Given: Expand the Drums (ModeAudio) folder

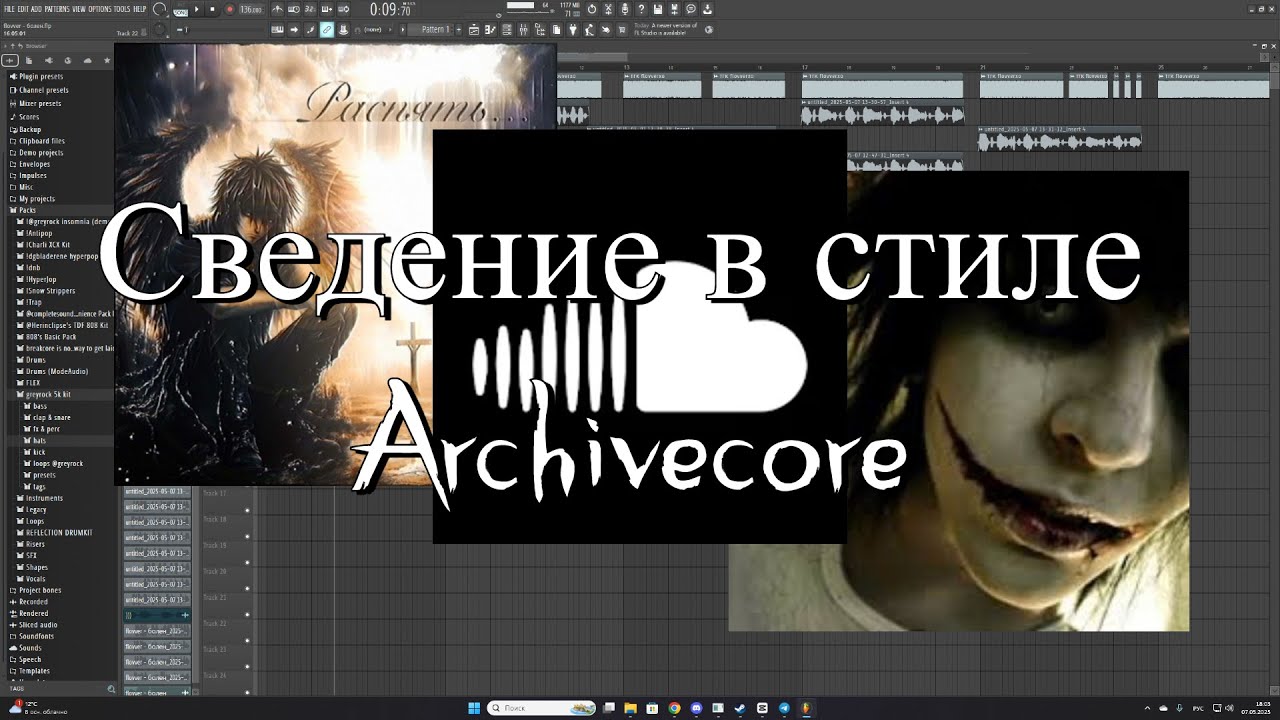Looking at the screenshot, I should coord(50,371).
